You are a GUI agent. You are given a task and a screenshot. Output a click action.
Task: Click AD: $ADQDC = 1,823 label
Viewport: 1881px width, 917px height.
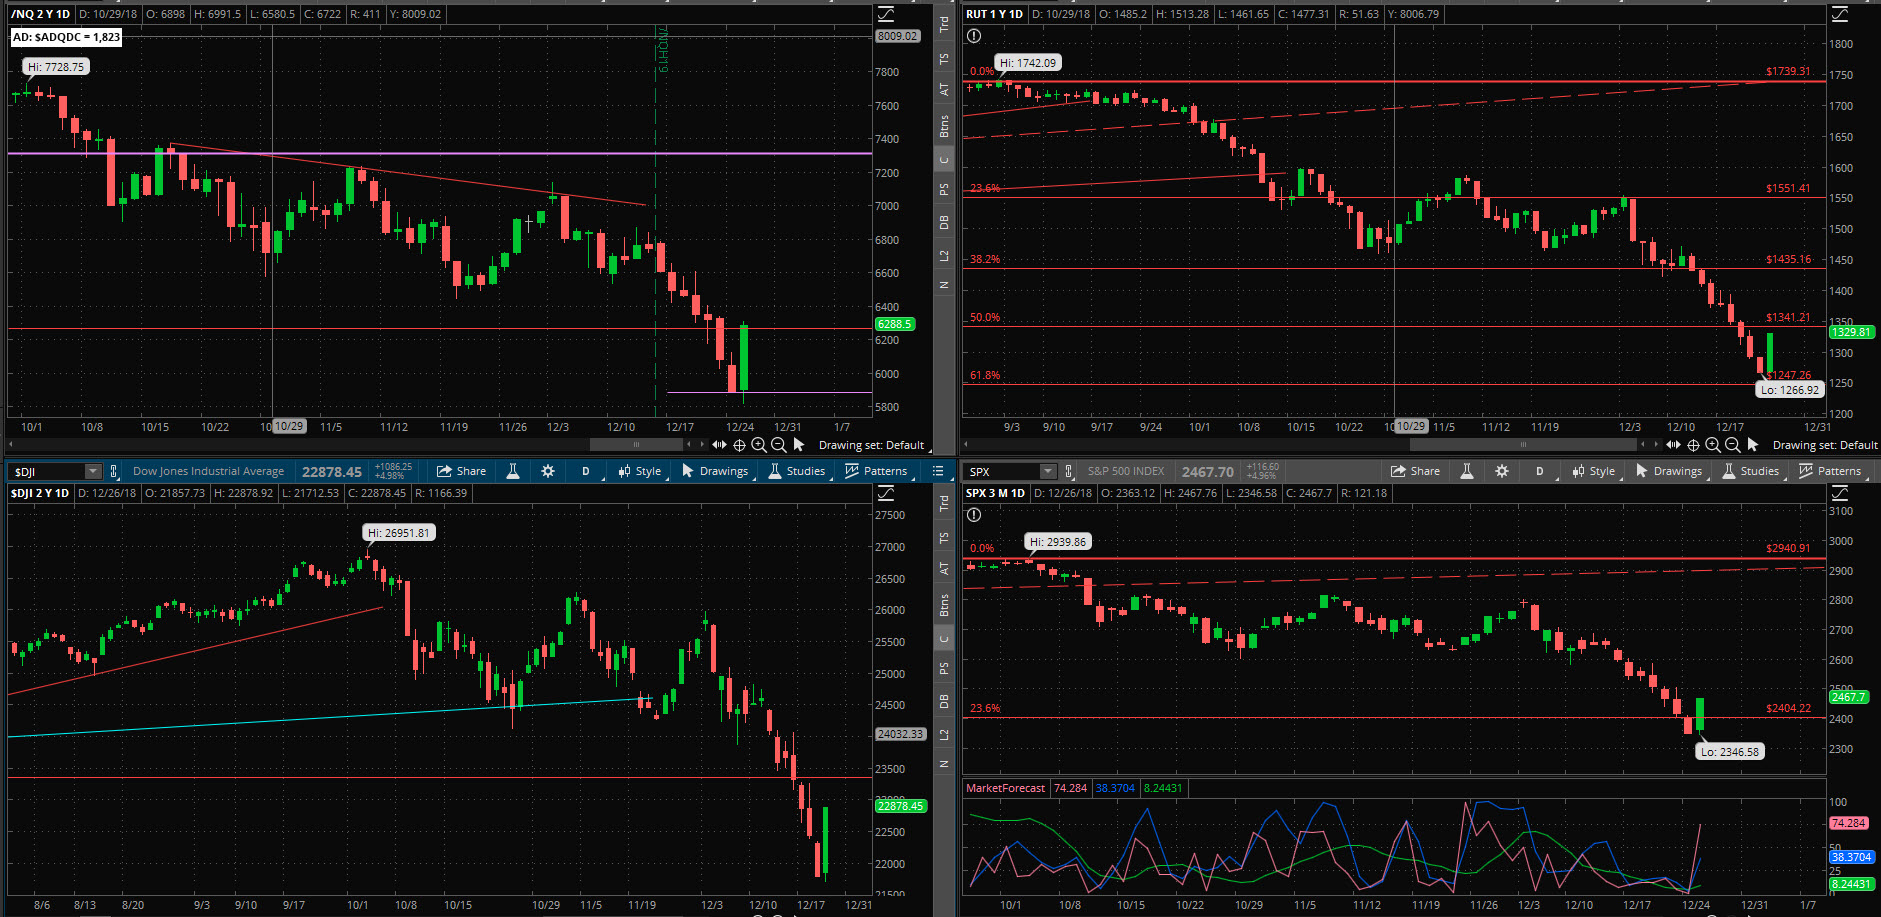[x=66, y=37]
